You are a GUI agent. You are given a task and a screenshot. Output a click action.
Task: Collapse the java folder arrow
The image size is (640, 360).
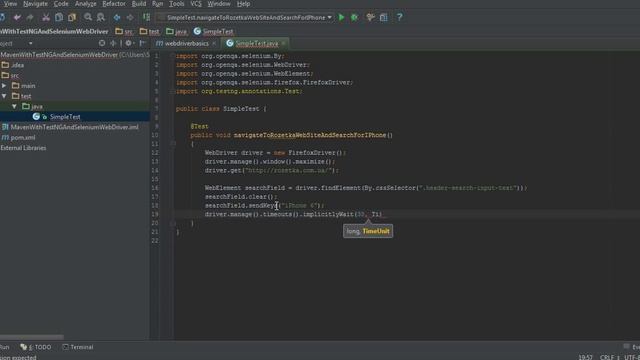pyautogui.click(x=14, y=106)
